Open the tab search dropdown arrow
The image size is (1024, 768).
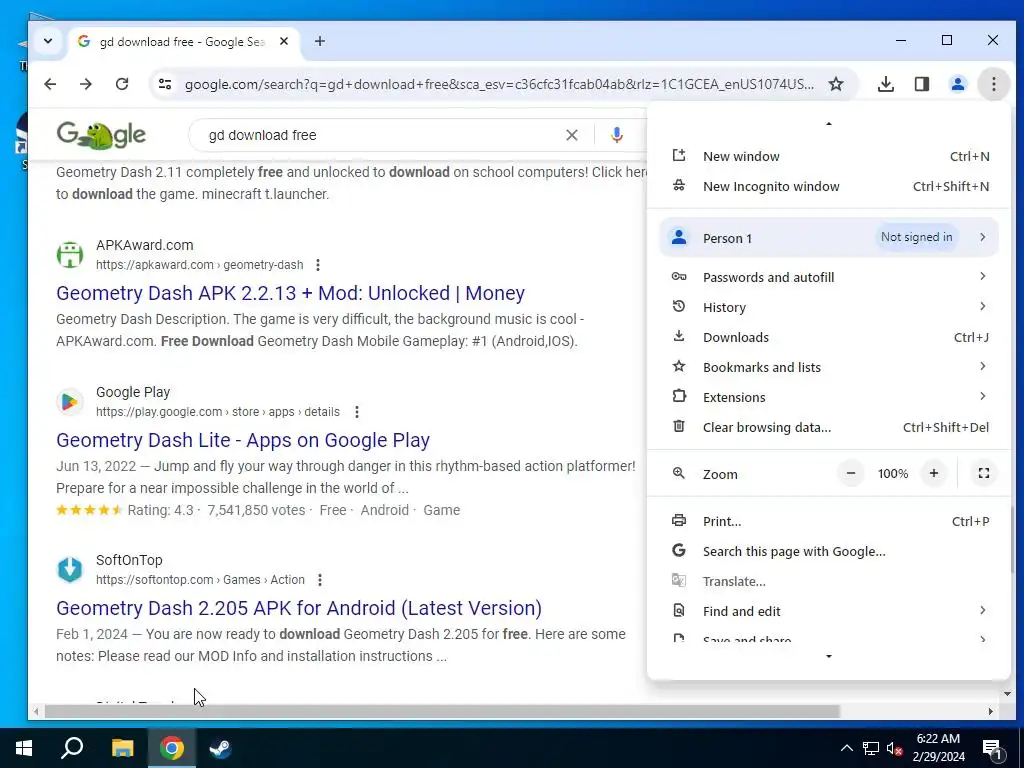click(x=48, y=41)
